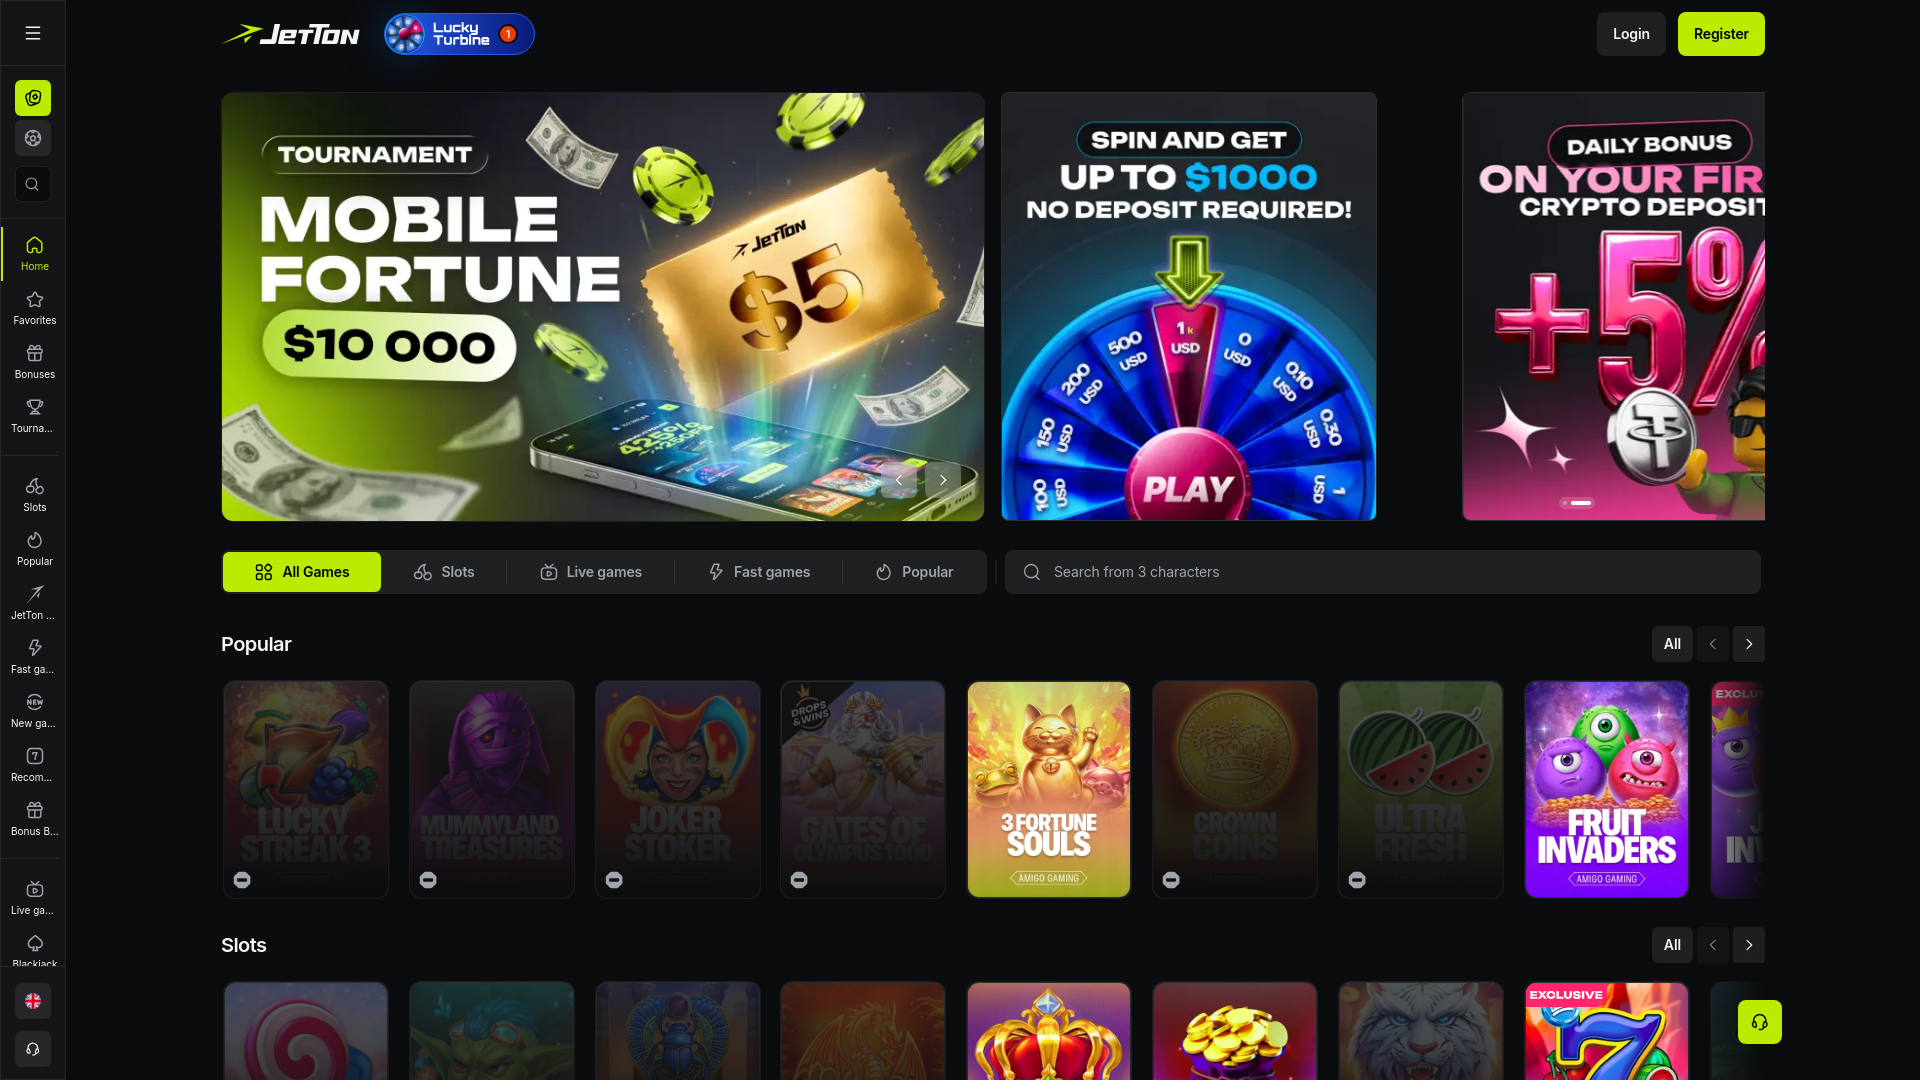1920x1080 pixels.
Task: Switch to casino mode with the green sidebar icon
Action: click(33, 98)
